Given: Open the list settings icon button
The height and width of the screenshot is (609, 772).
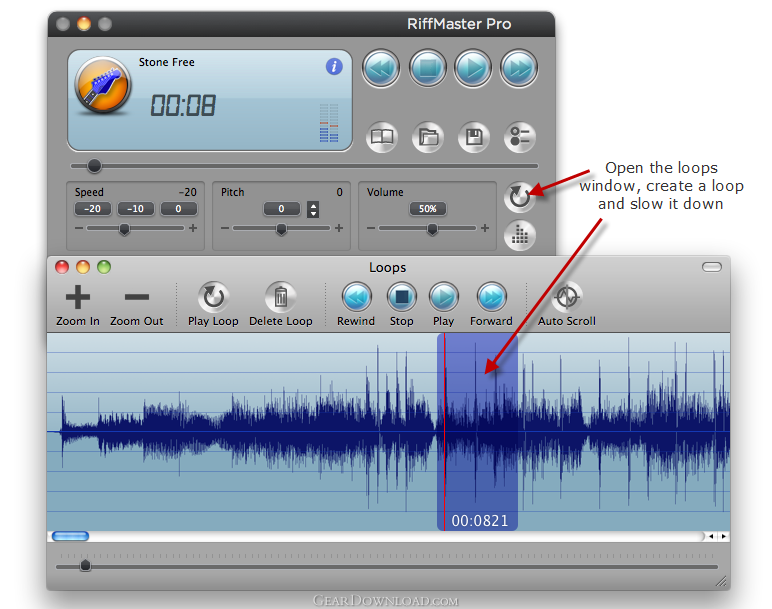Looking at the screenshot, I should click(519, 137).
